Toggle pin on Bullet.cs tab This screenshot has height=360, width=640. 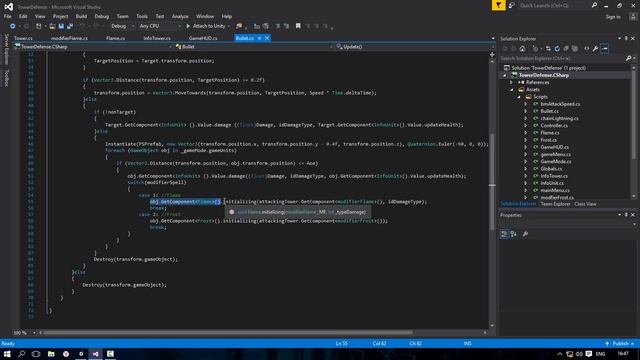(x=260, y=38)
